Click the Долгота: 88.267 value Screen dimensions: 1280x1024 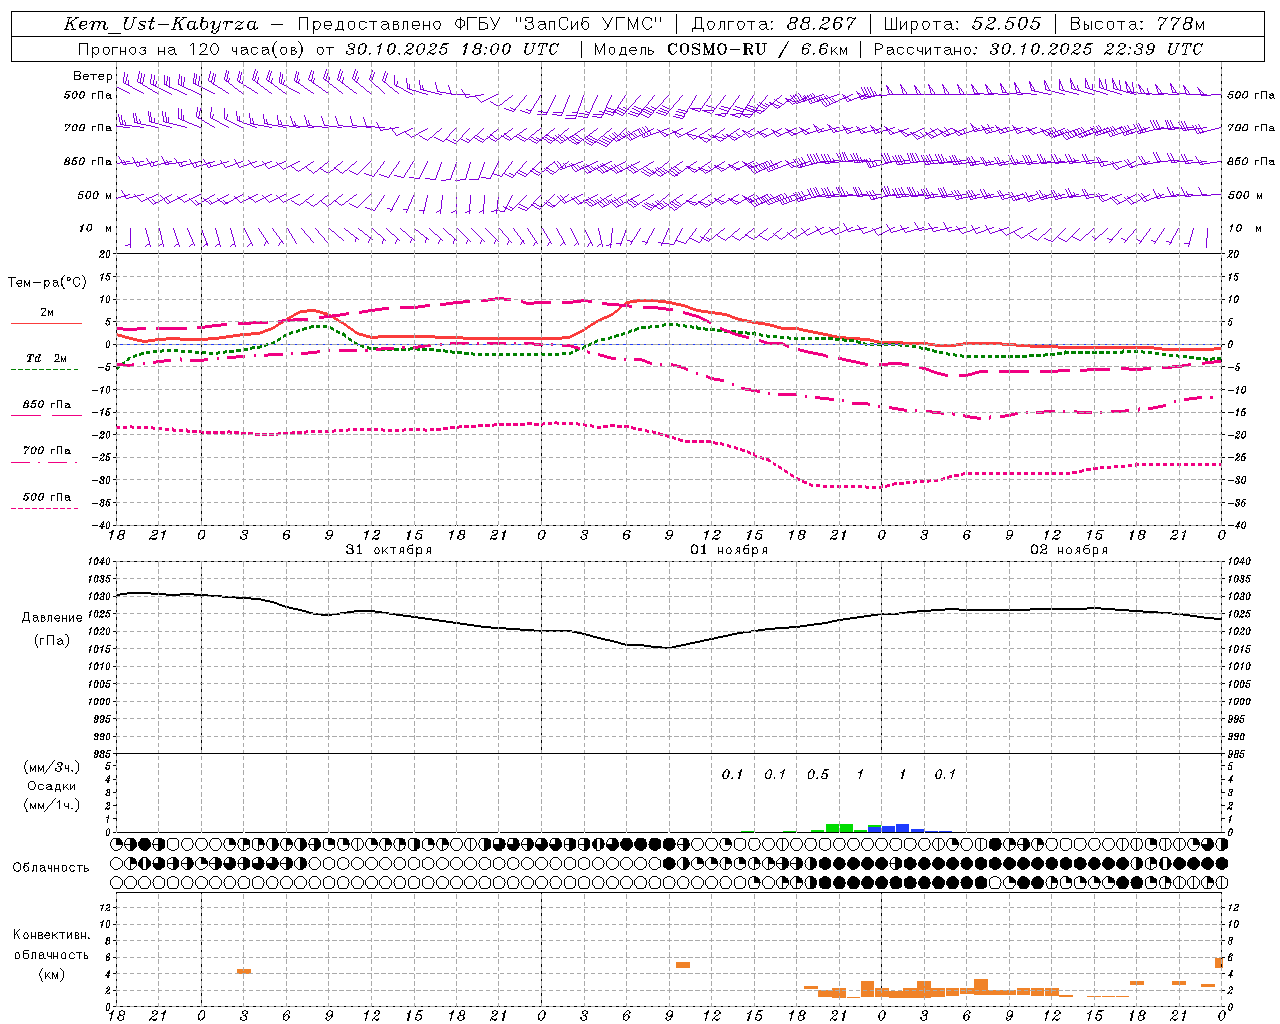point(774,24)
